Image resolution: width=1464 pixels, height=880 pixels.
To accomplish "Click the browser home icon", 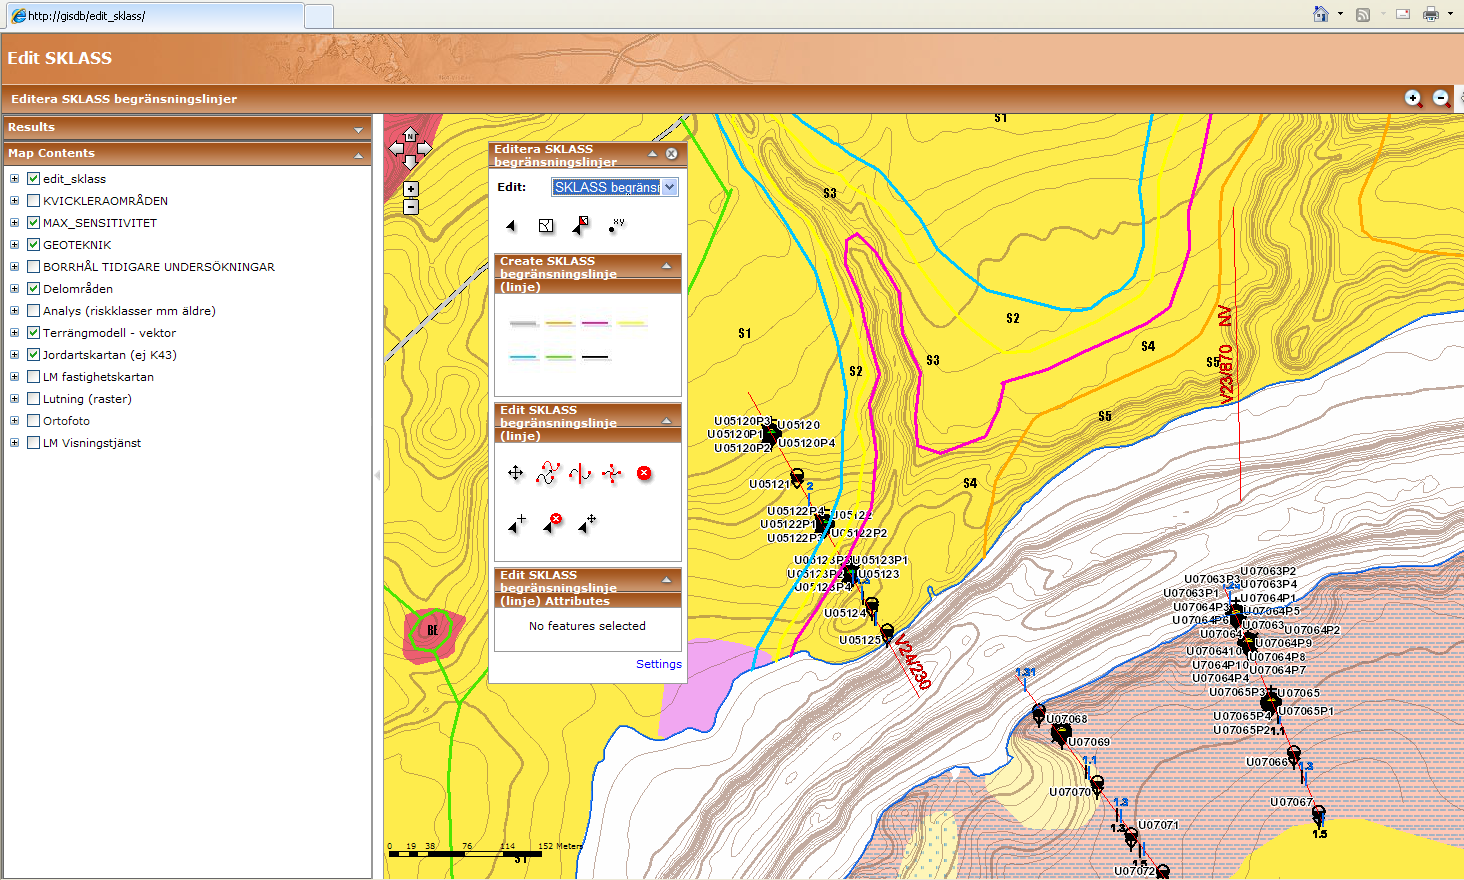I will click(x=1321, y=14).
